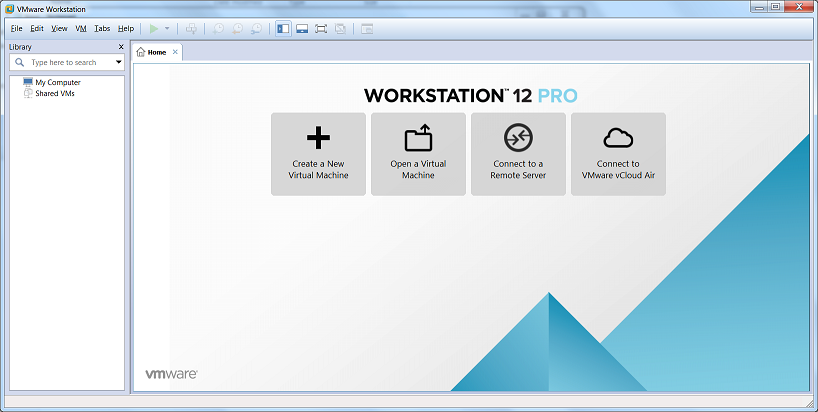
Task: Click the house icon on Home tab
Action: click(x=140, y=52)
